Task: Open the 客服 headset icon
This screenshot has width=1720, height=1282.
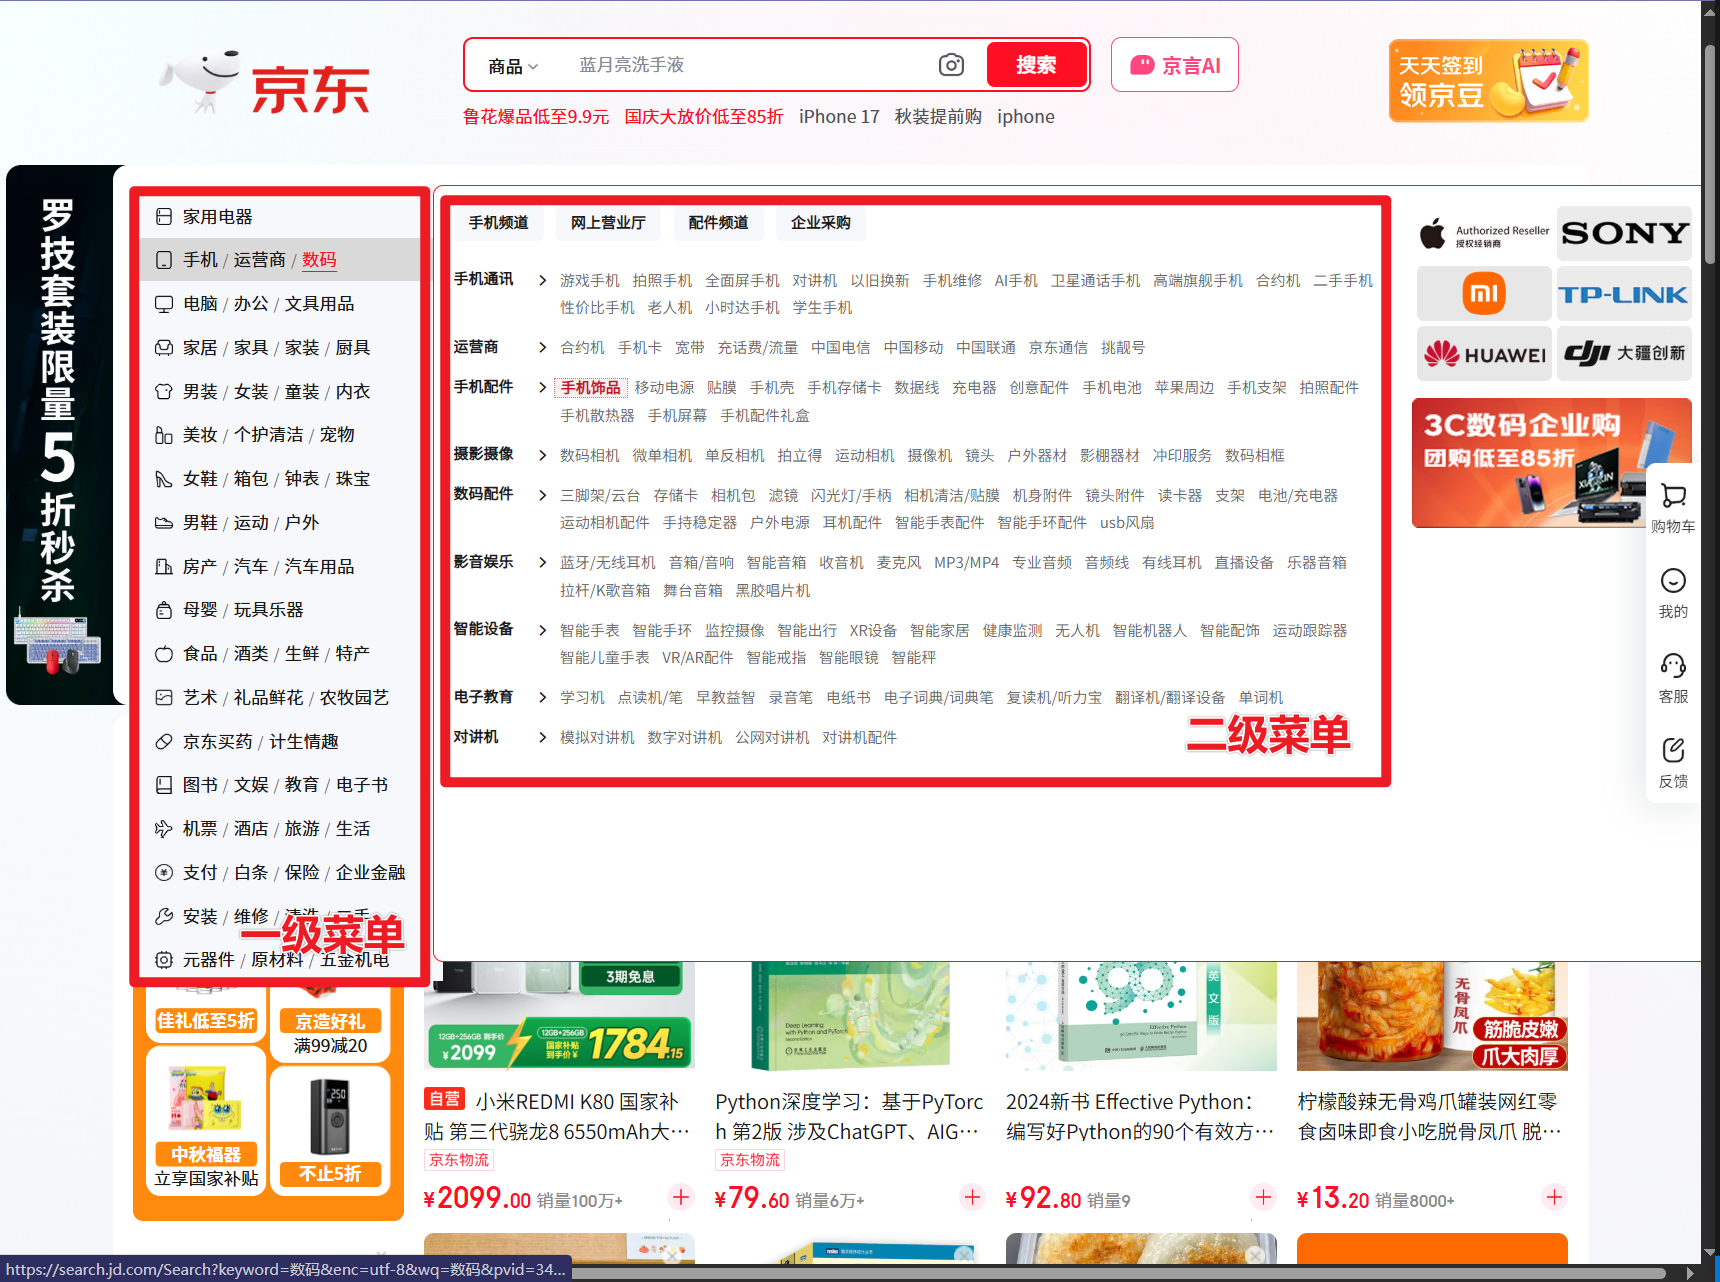Action: [x=1673, y=678]
